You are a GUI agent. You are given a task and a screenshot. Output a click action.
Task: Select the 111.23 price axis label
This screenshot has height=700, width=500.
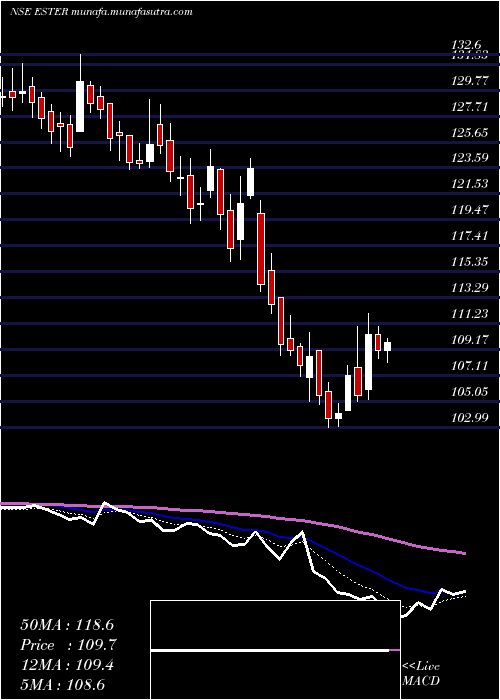pyautogui.click(x=471, y=314)
